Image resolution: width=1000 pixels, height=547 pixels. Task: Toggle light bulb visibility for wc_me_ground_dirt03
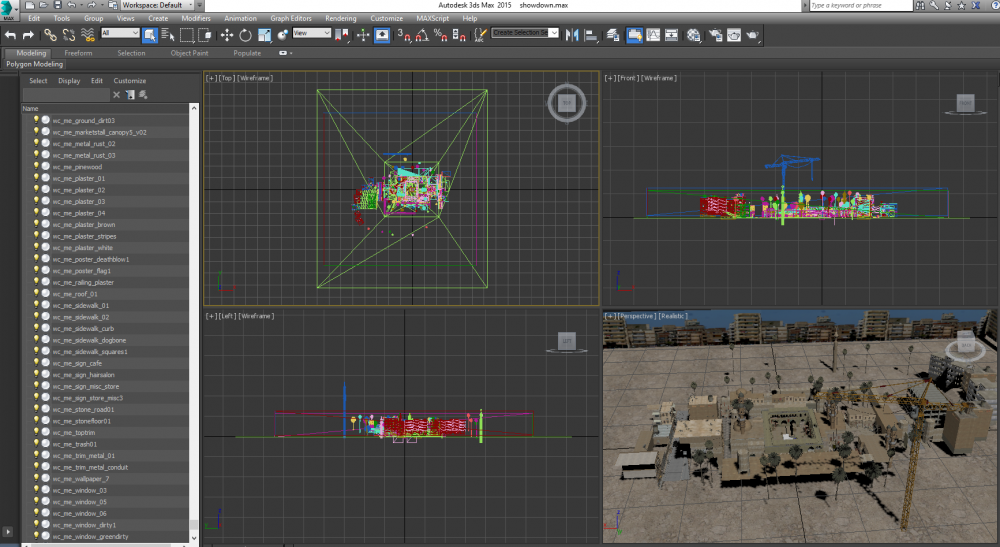36,120
